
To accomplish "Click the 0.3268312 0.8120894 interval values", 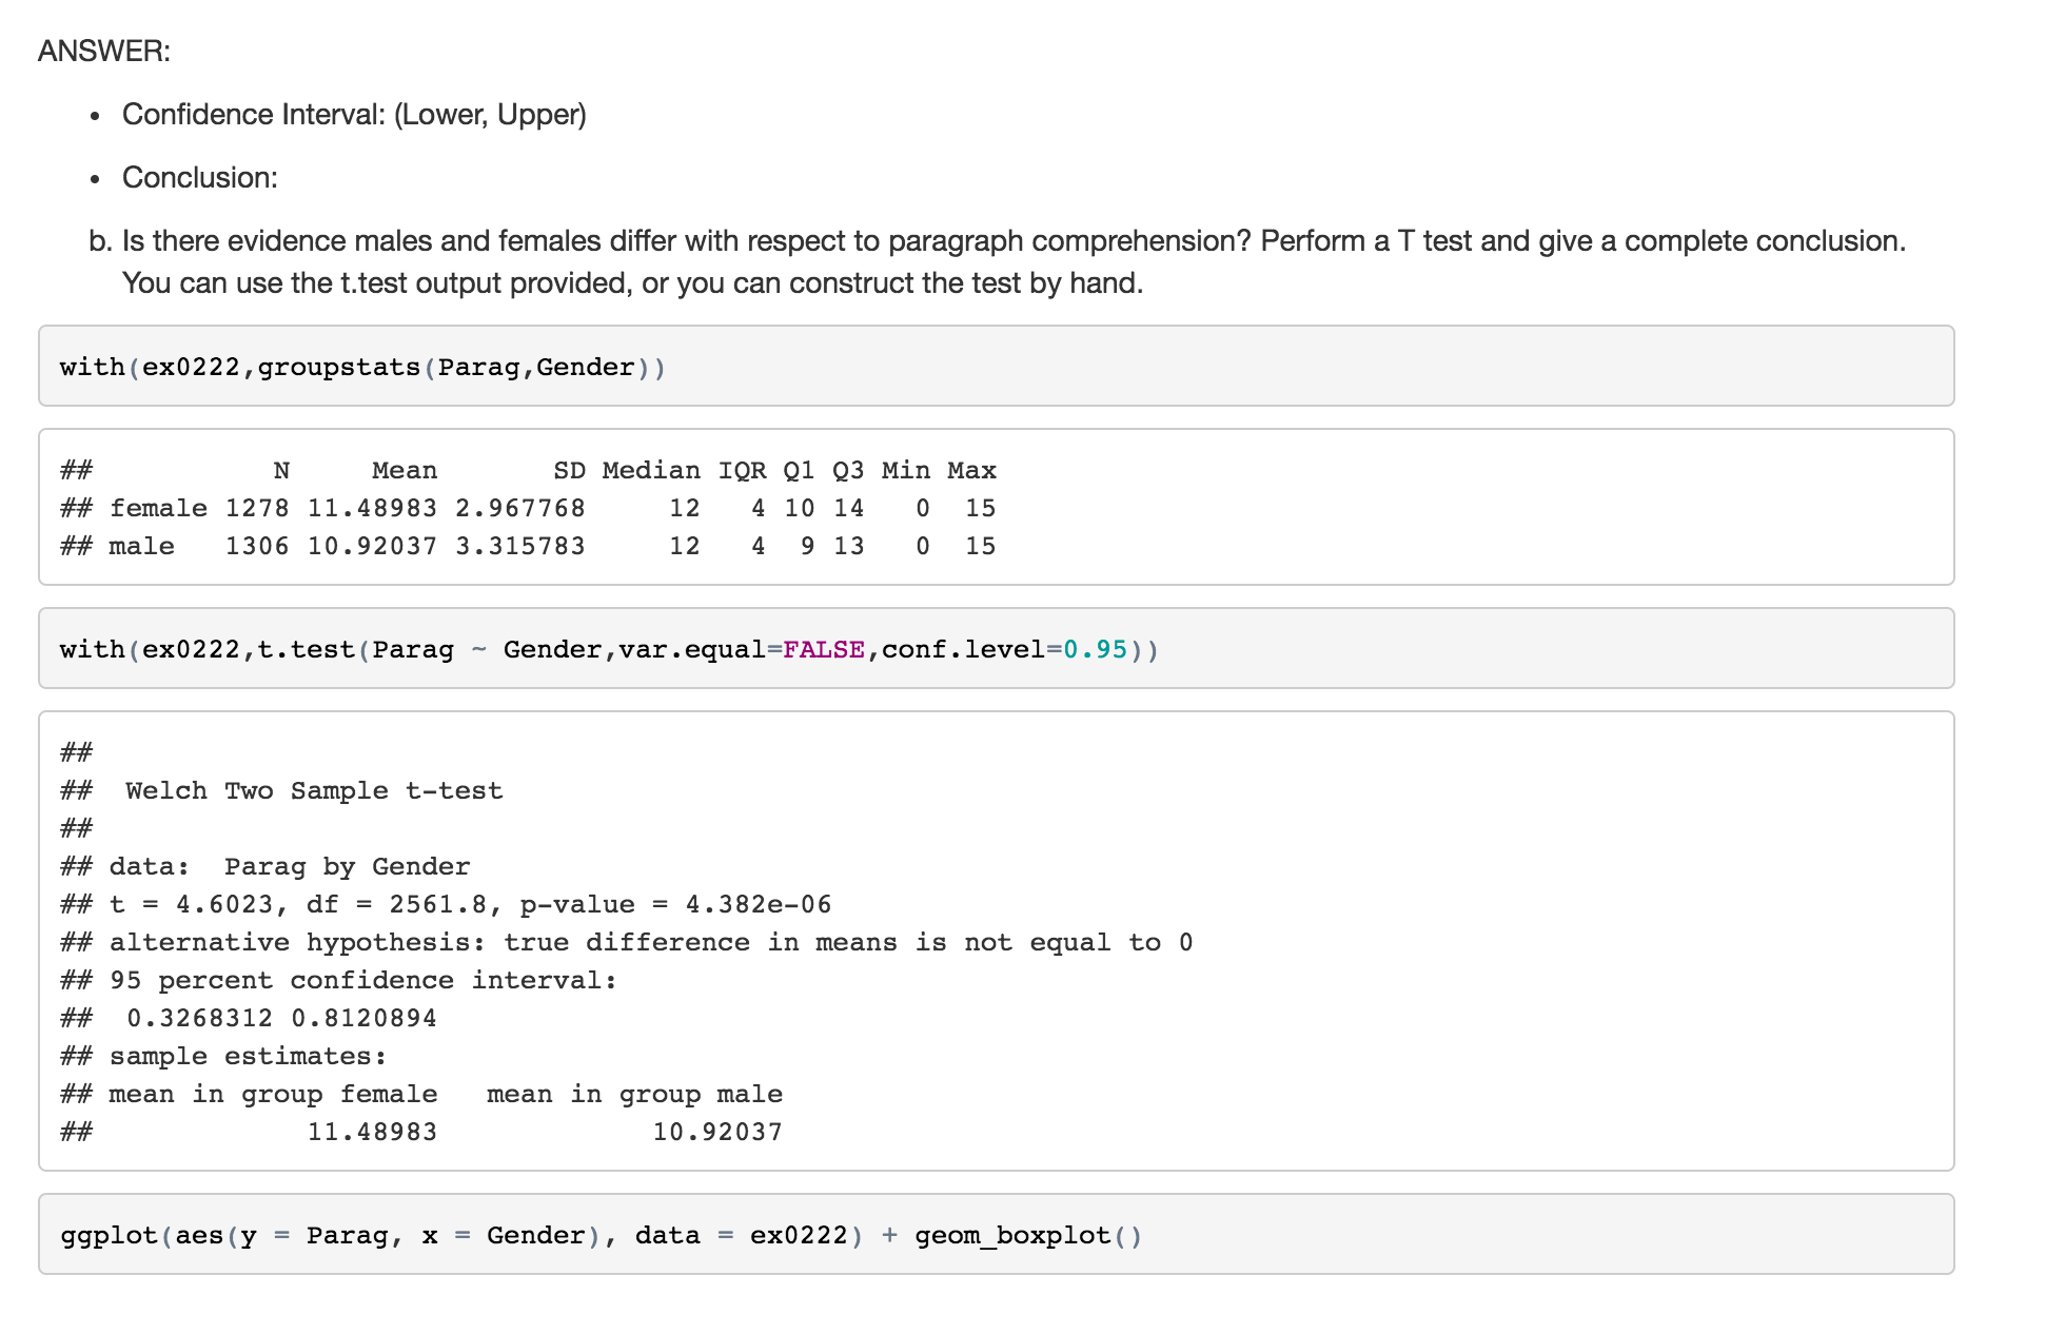I will click(281, 1019).
